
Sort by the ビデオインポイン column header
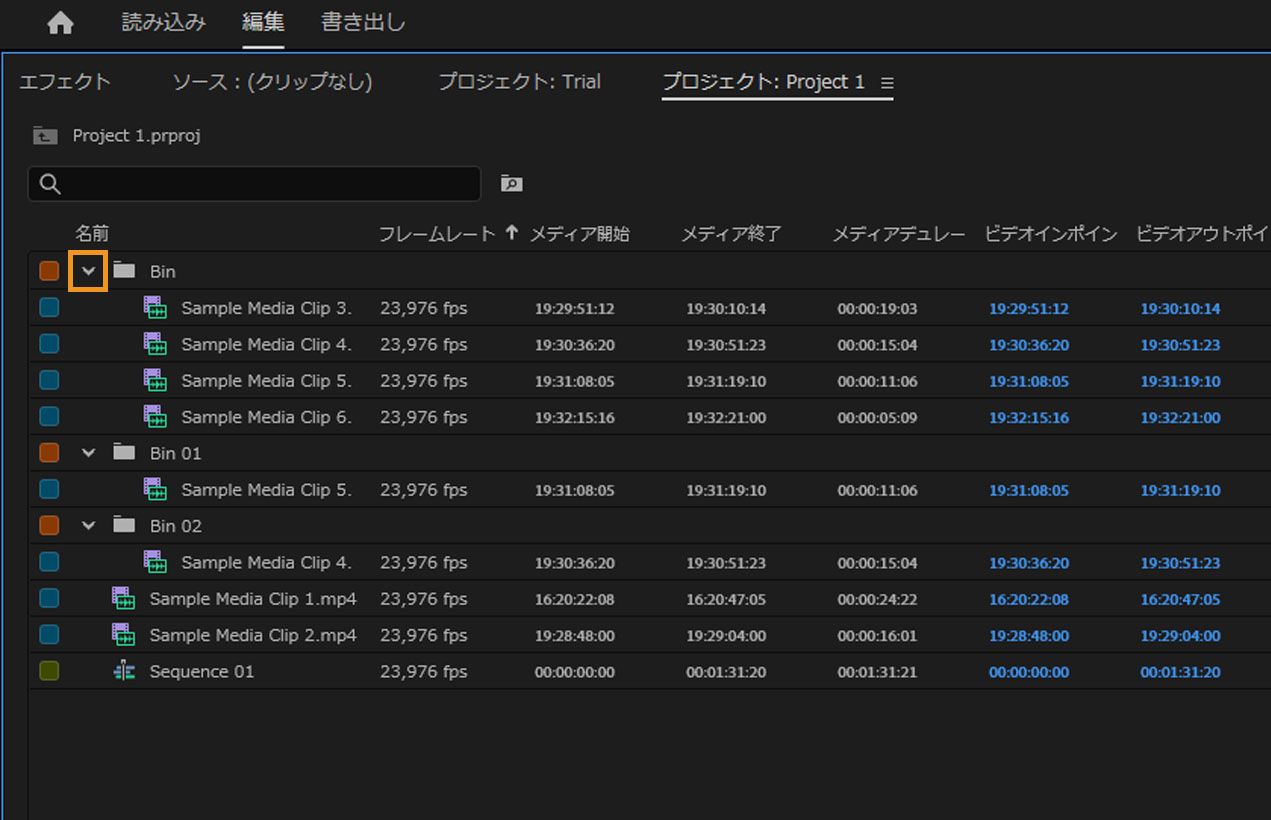point(1051,234)
